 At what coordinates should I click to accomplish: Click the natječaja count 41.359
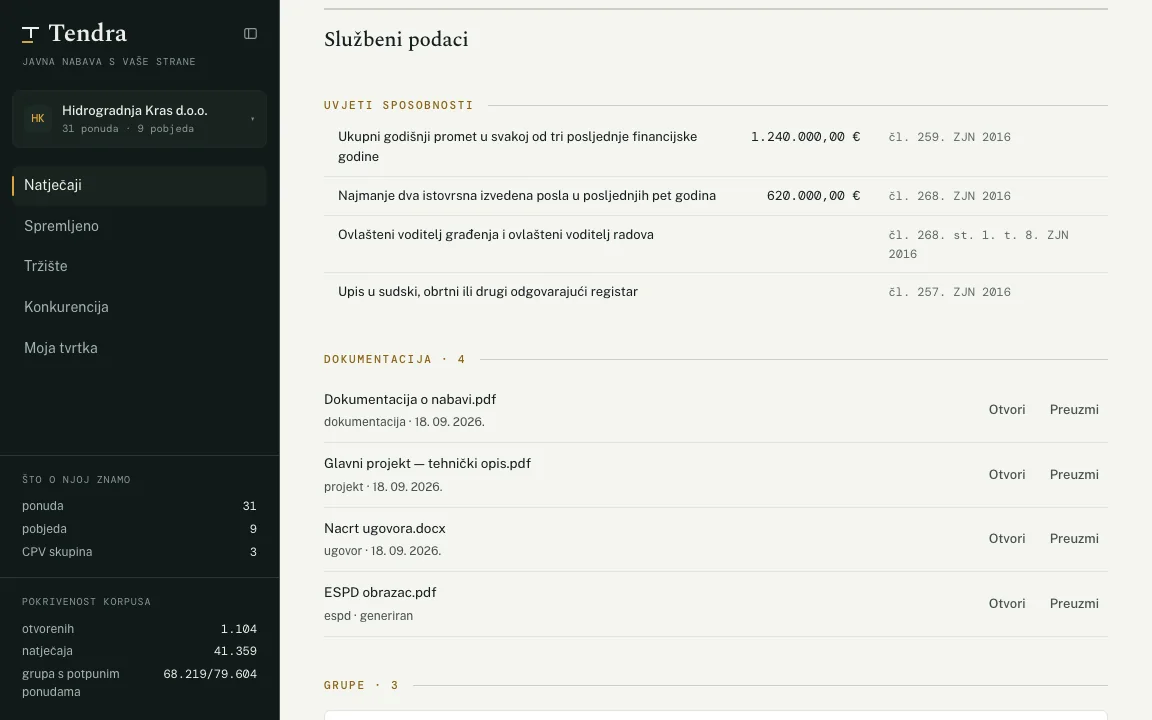[235, 651]
